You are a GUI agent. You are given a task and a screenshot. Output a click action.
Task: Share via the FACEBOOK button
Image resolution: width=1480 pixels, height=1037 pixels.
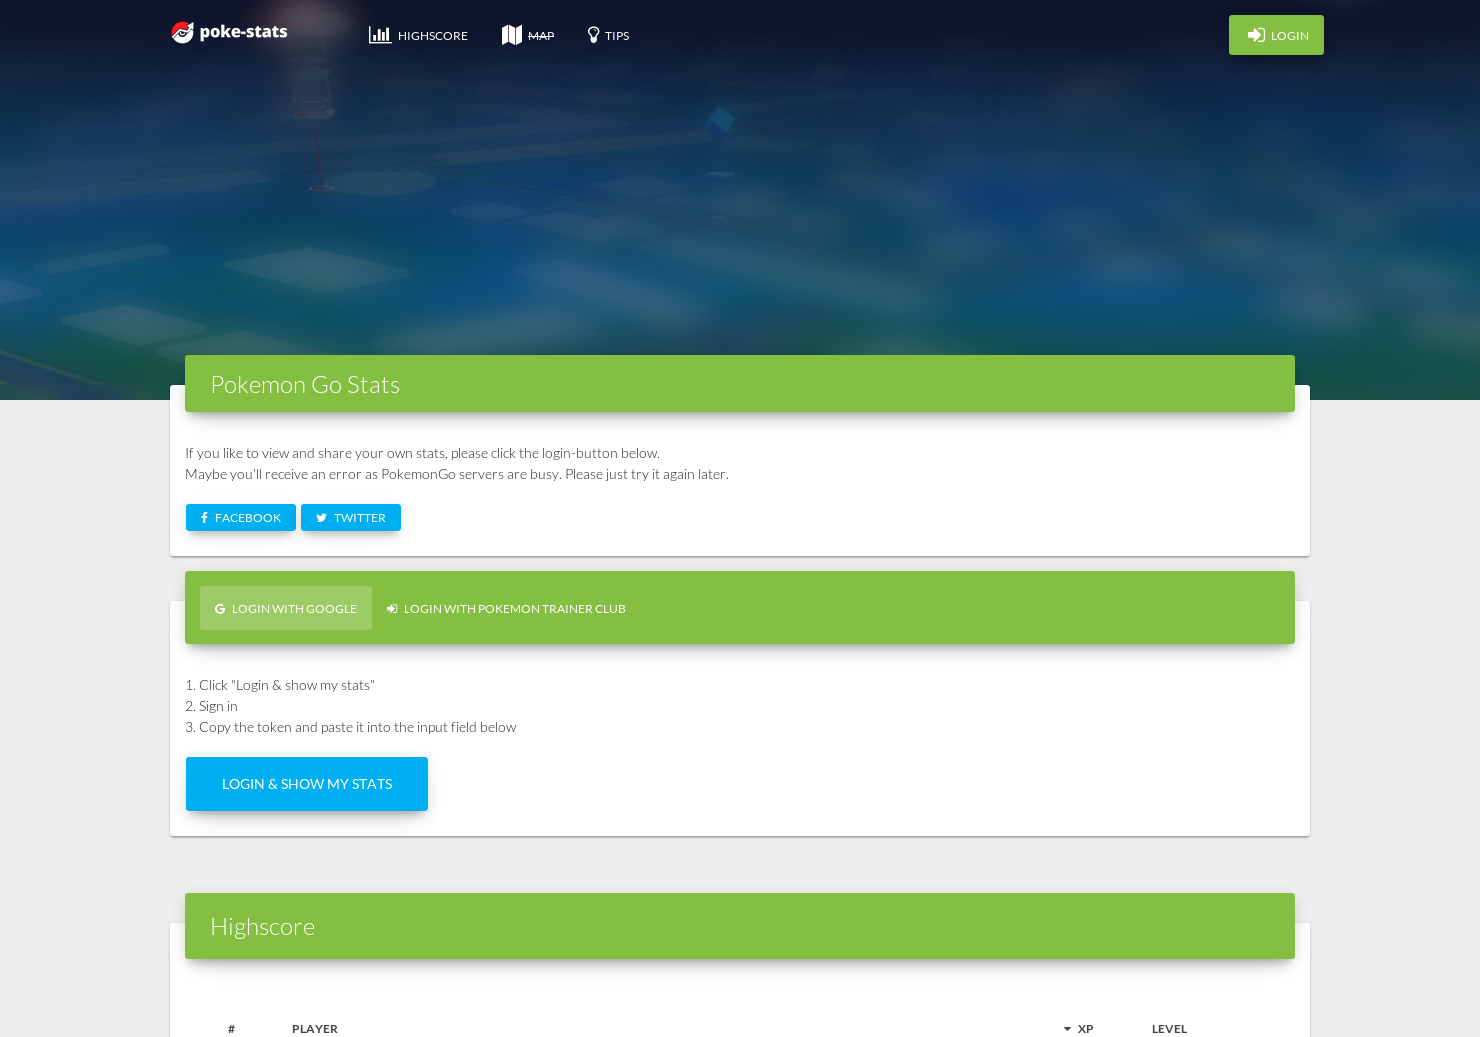[x=241, y=518]
